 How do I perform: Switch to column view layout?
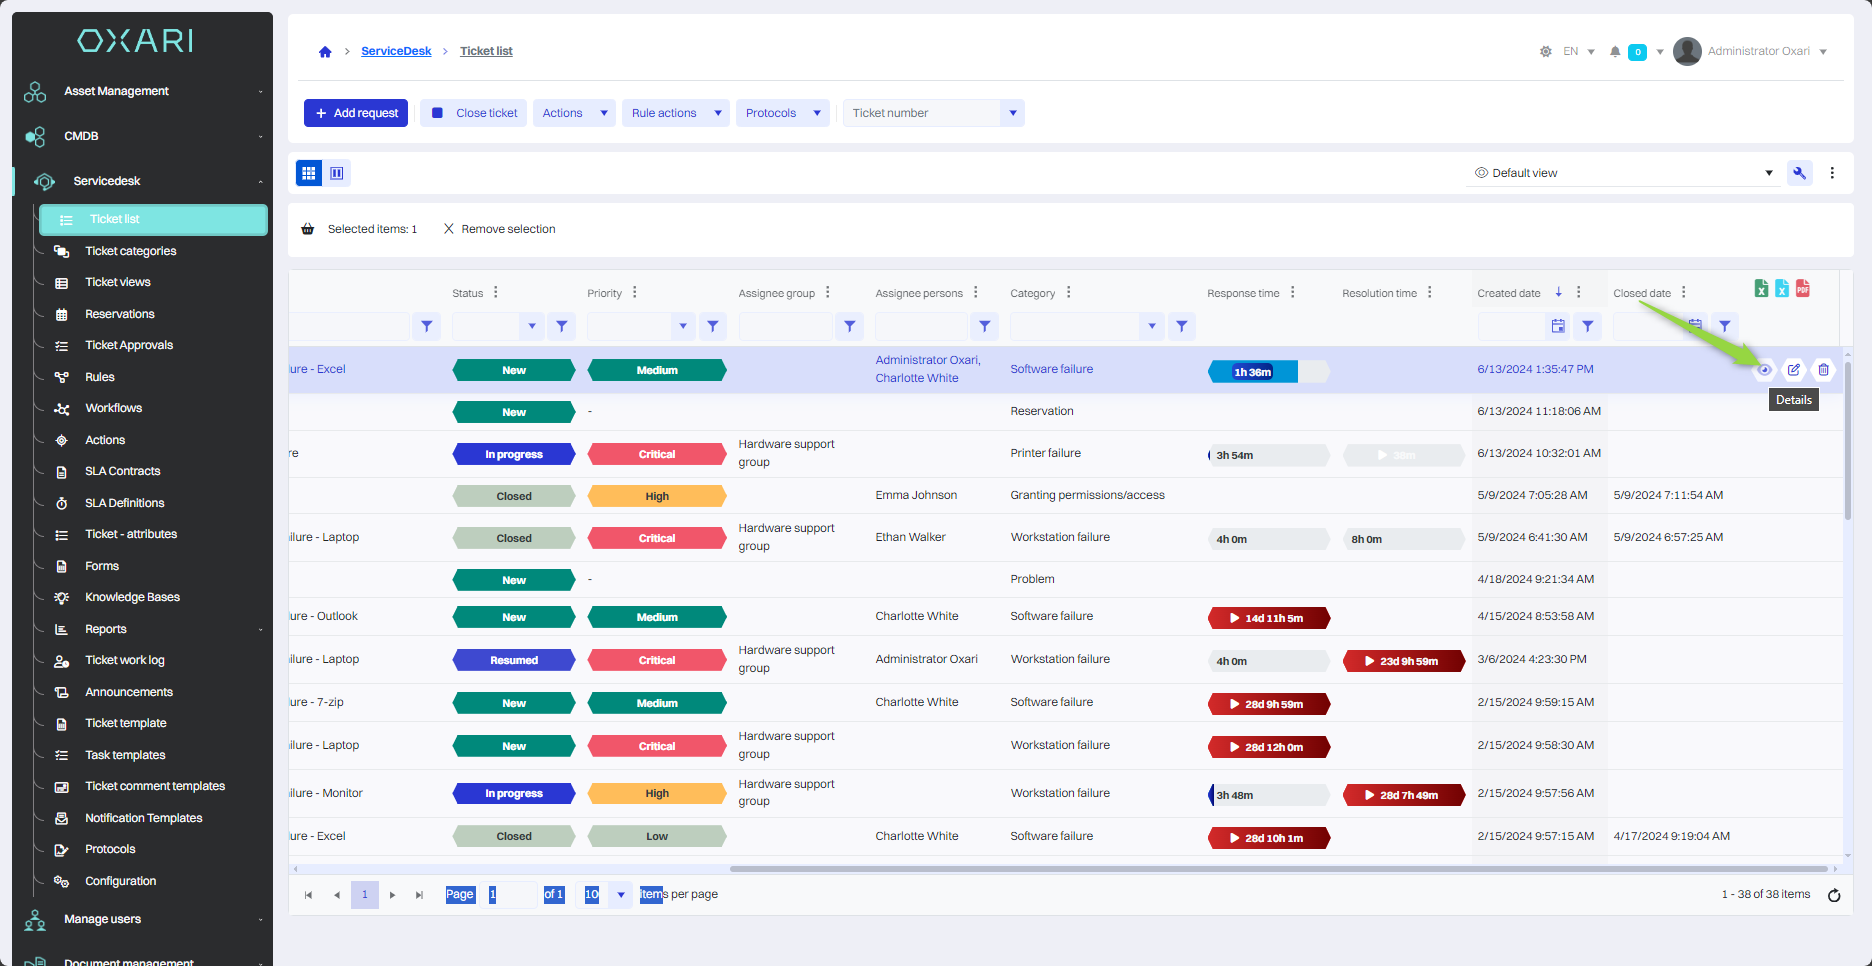pyautogui.click(x=337, y=173)
